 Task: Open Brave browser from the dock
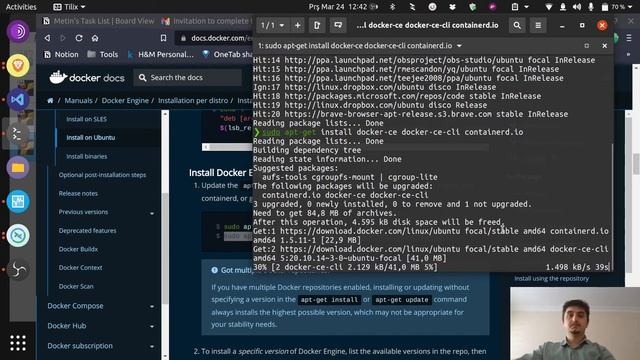(x=18, y=65)
